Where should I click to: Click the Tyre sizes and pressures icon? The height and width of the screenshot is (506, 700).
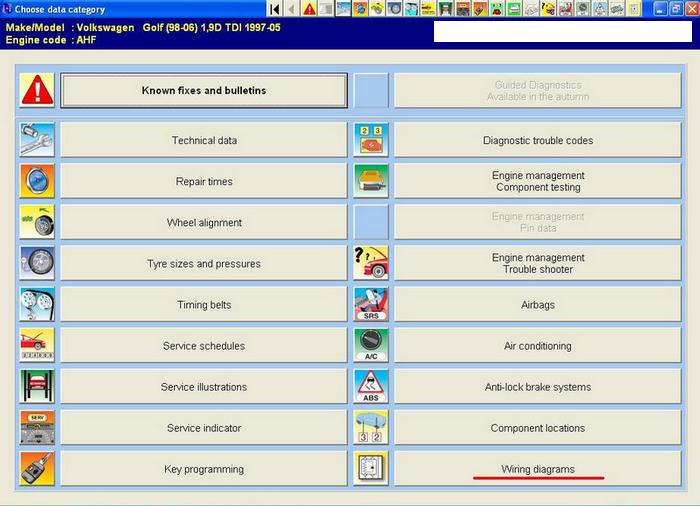37,264
